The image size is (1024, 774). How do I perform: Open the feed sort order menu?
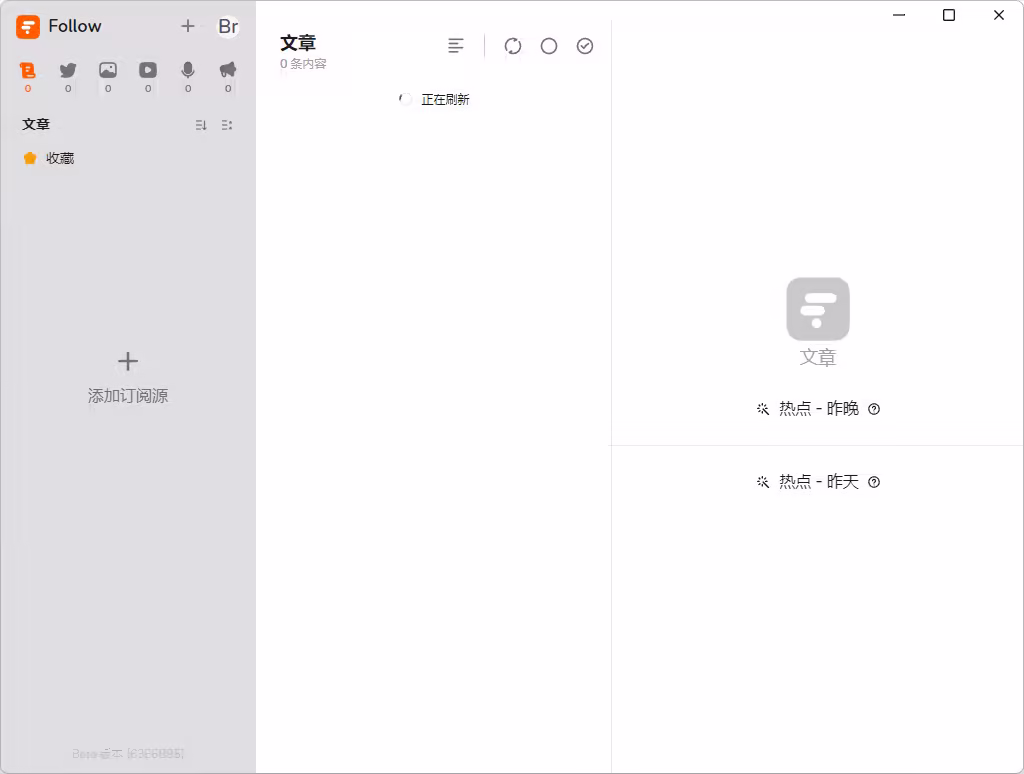click(201, 125)
